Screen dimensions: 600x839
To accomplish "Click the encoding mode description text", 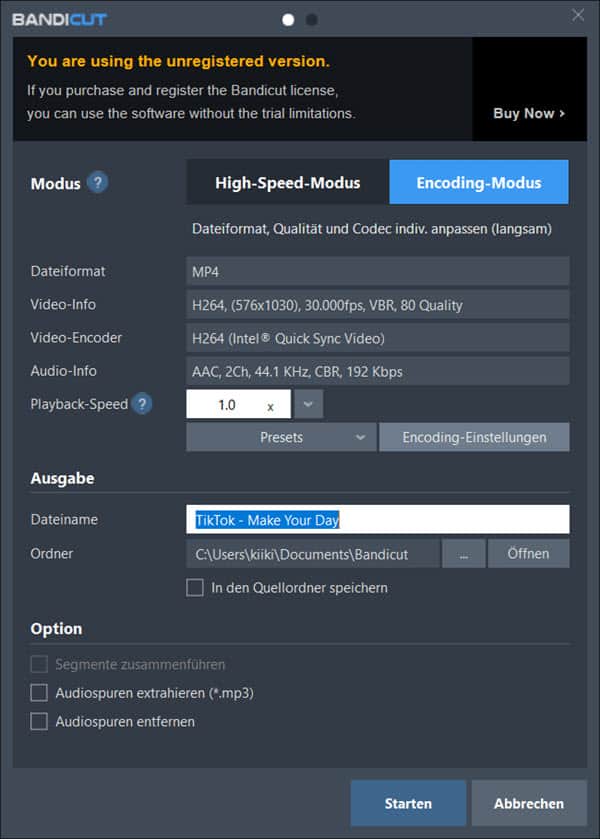I will point(371,229).
